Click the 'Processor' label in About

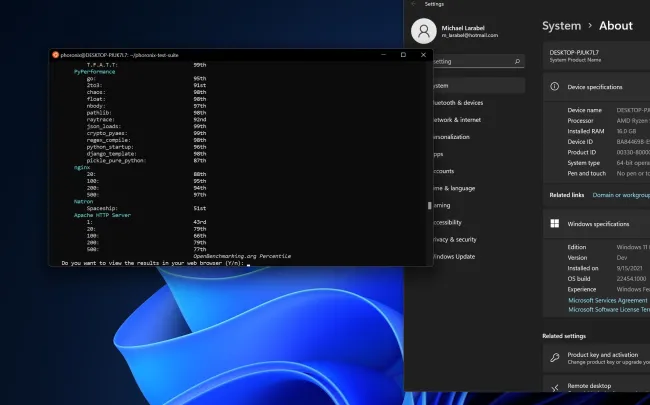tap(580, 121)
